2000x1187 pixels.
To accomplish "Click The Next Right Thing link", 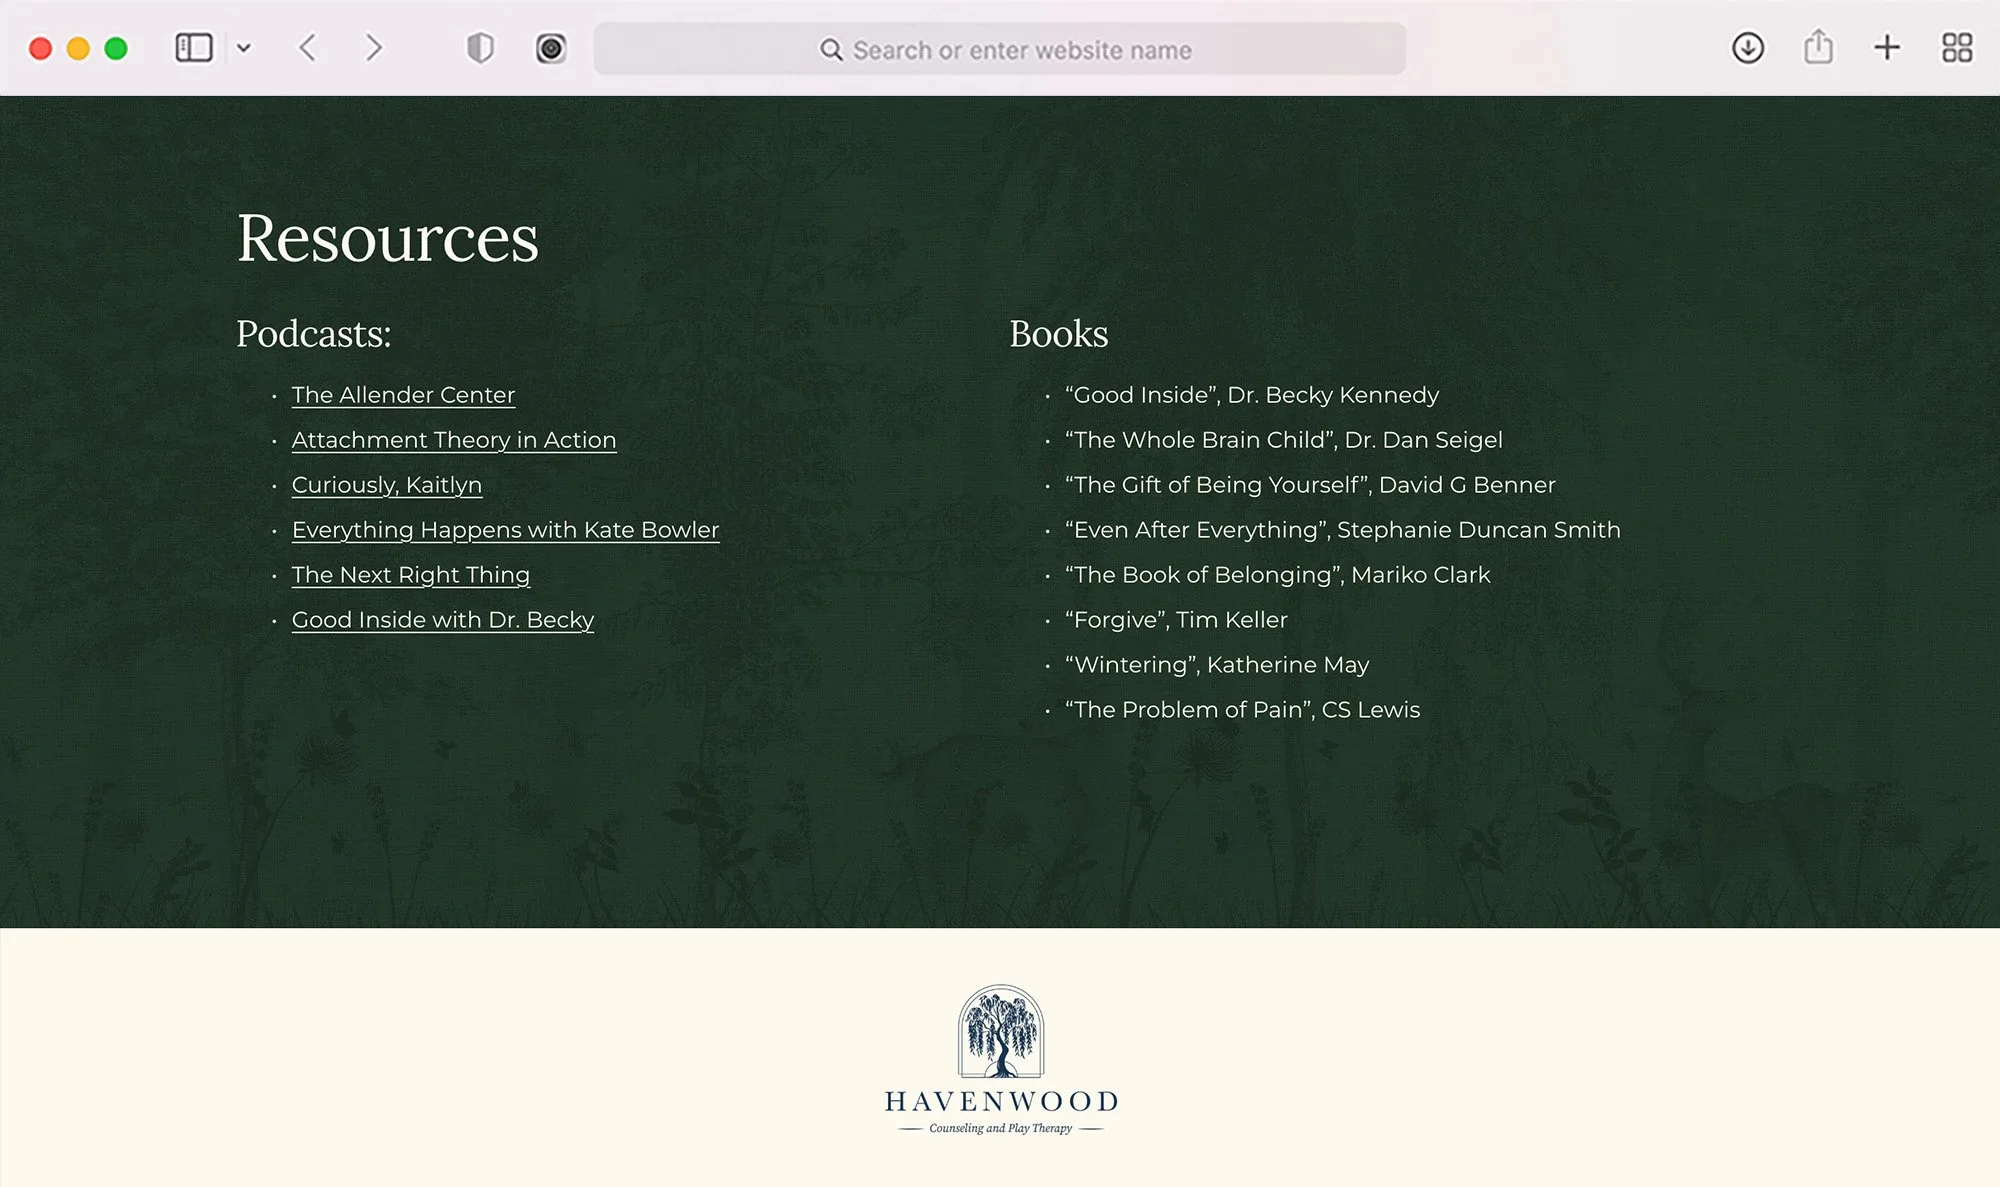I will click(410, 574).
